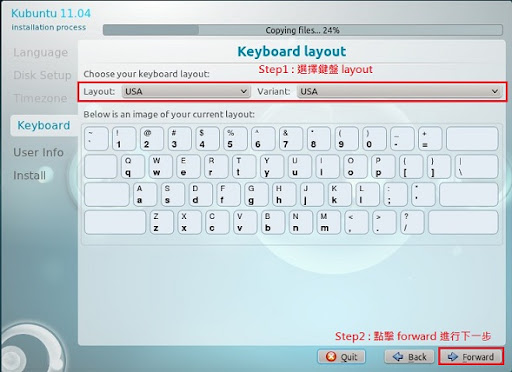Click the W key in layout preview
The image size is (512, 372).
pos(160,166)
